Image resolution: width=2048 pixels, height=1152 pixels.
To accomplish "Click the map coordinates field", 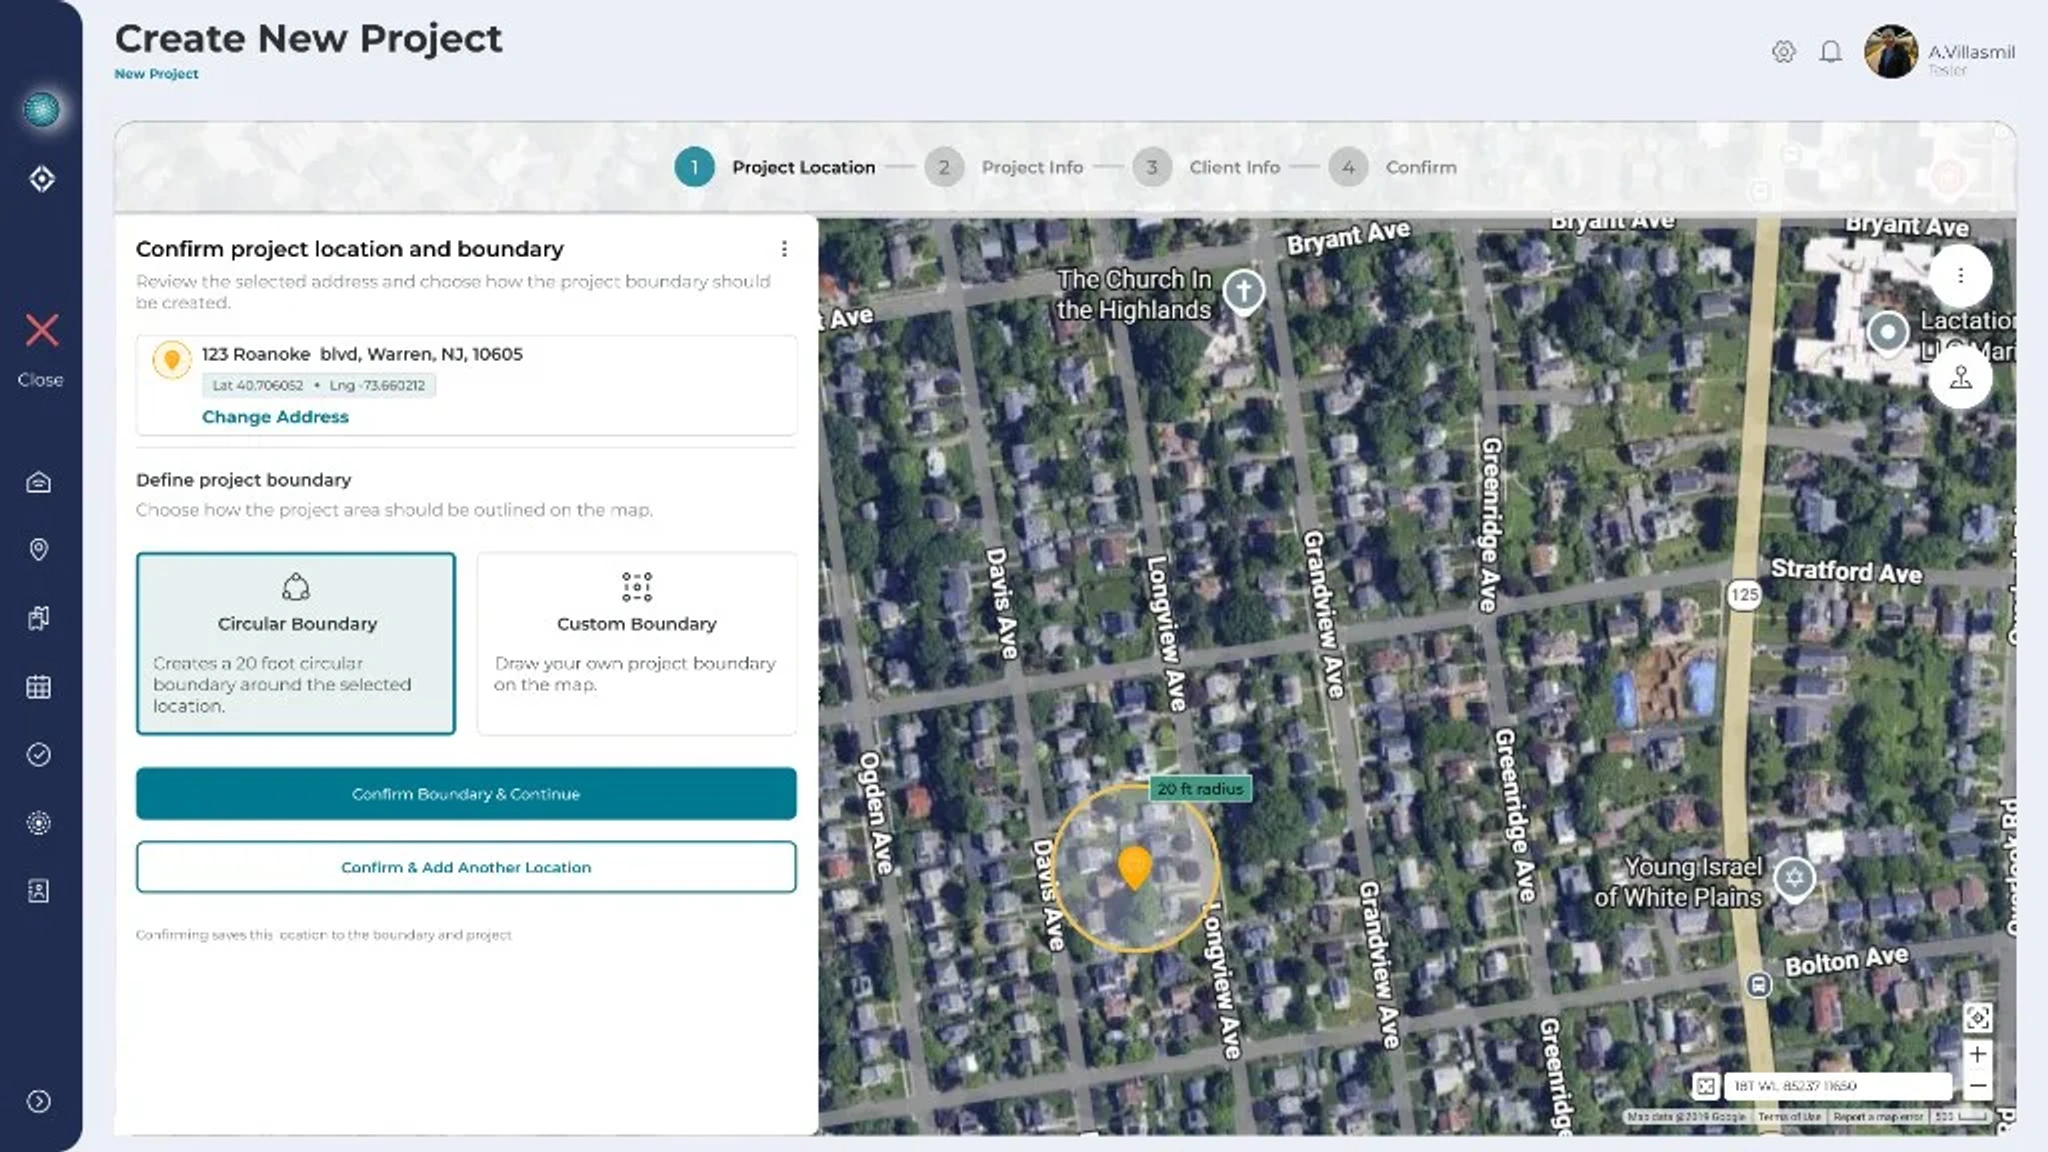I will [1838, 1086].
